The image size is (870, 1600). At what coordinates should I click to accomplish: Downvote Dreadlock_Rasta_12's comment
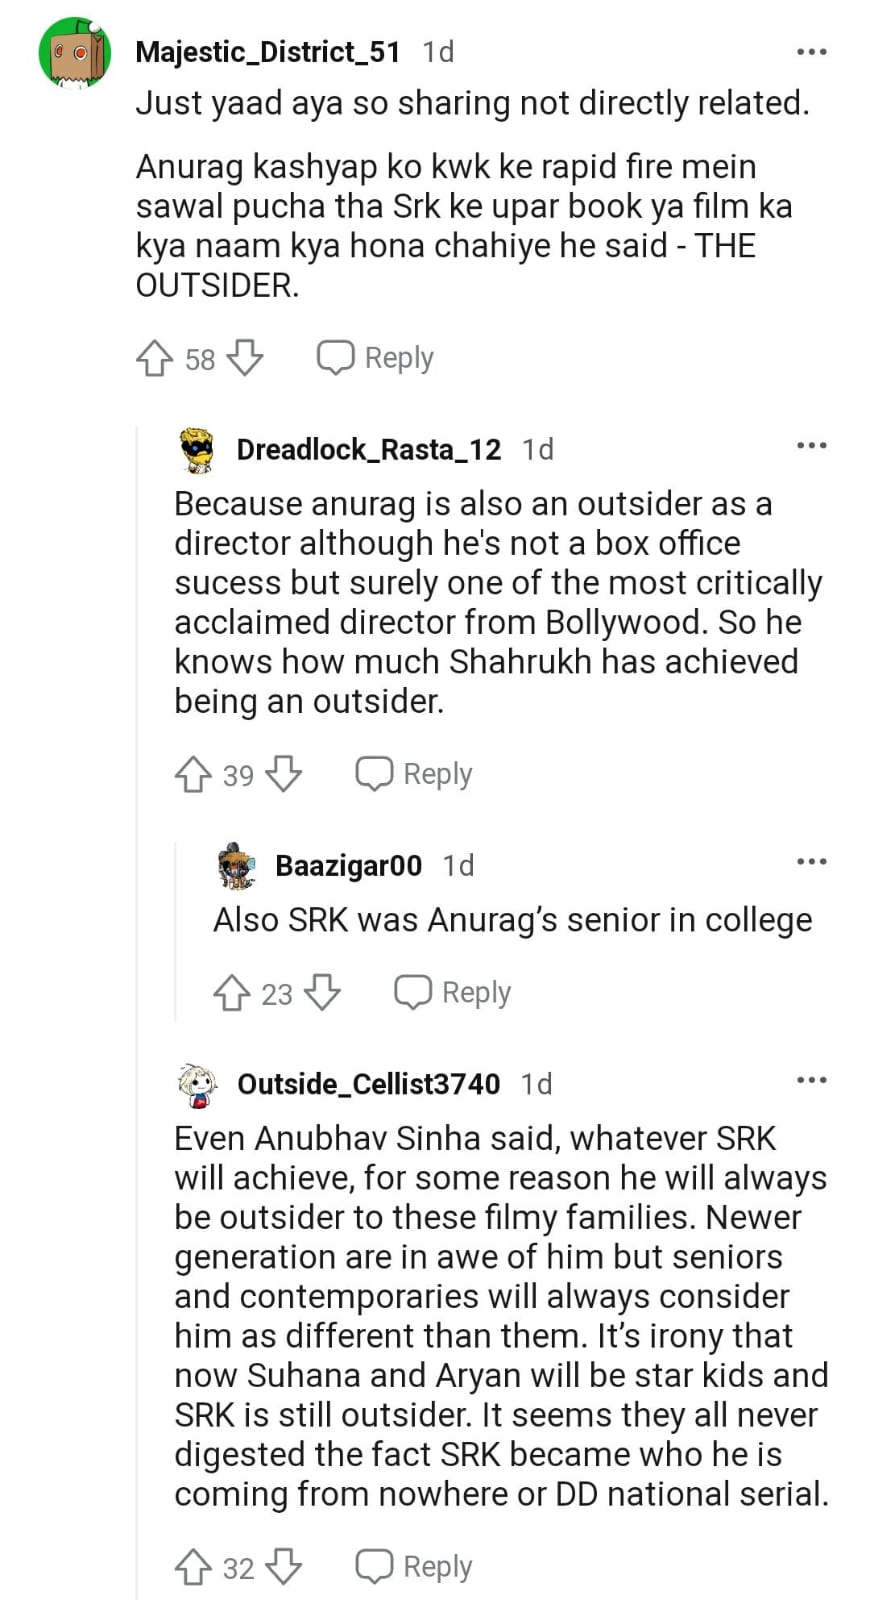[284, 774]
